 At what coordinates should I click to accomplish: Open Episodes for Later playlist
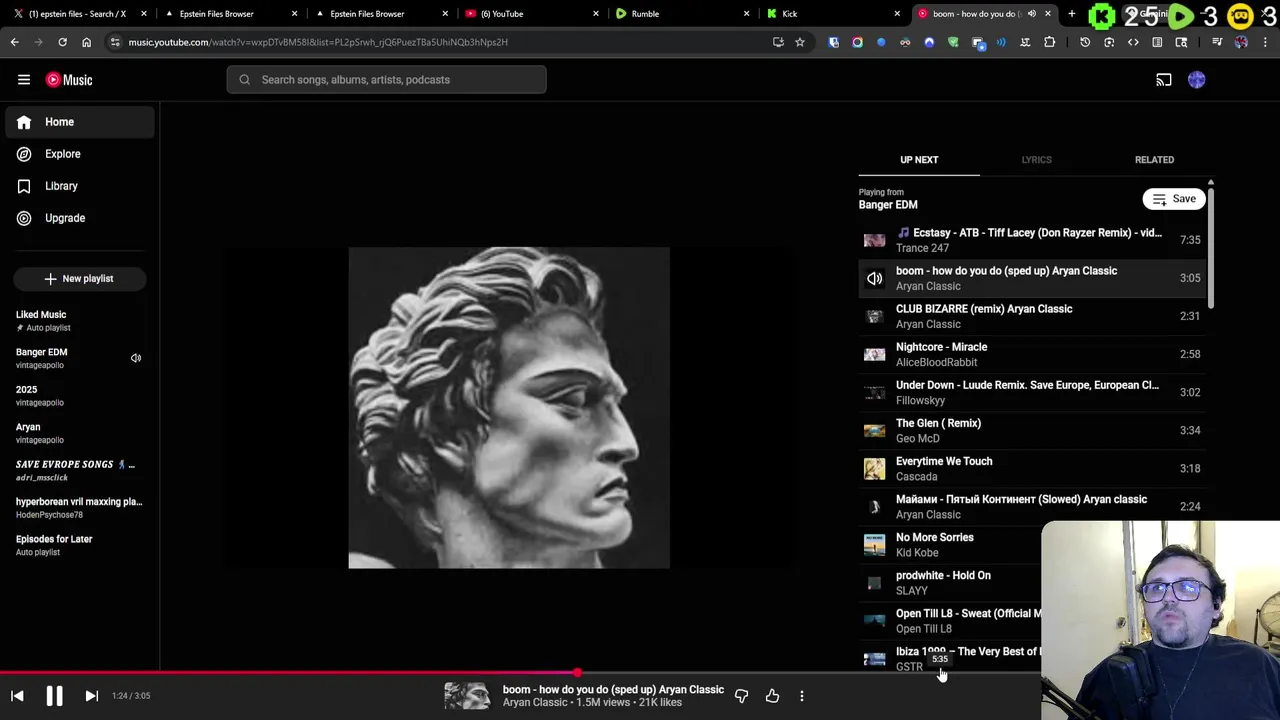pyautogui.click(x=80, y=545)
